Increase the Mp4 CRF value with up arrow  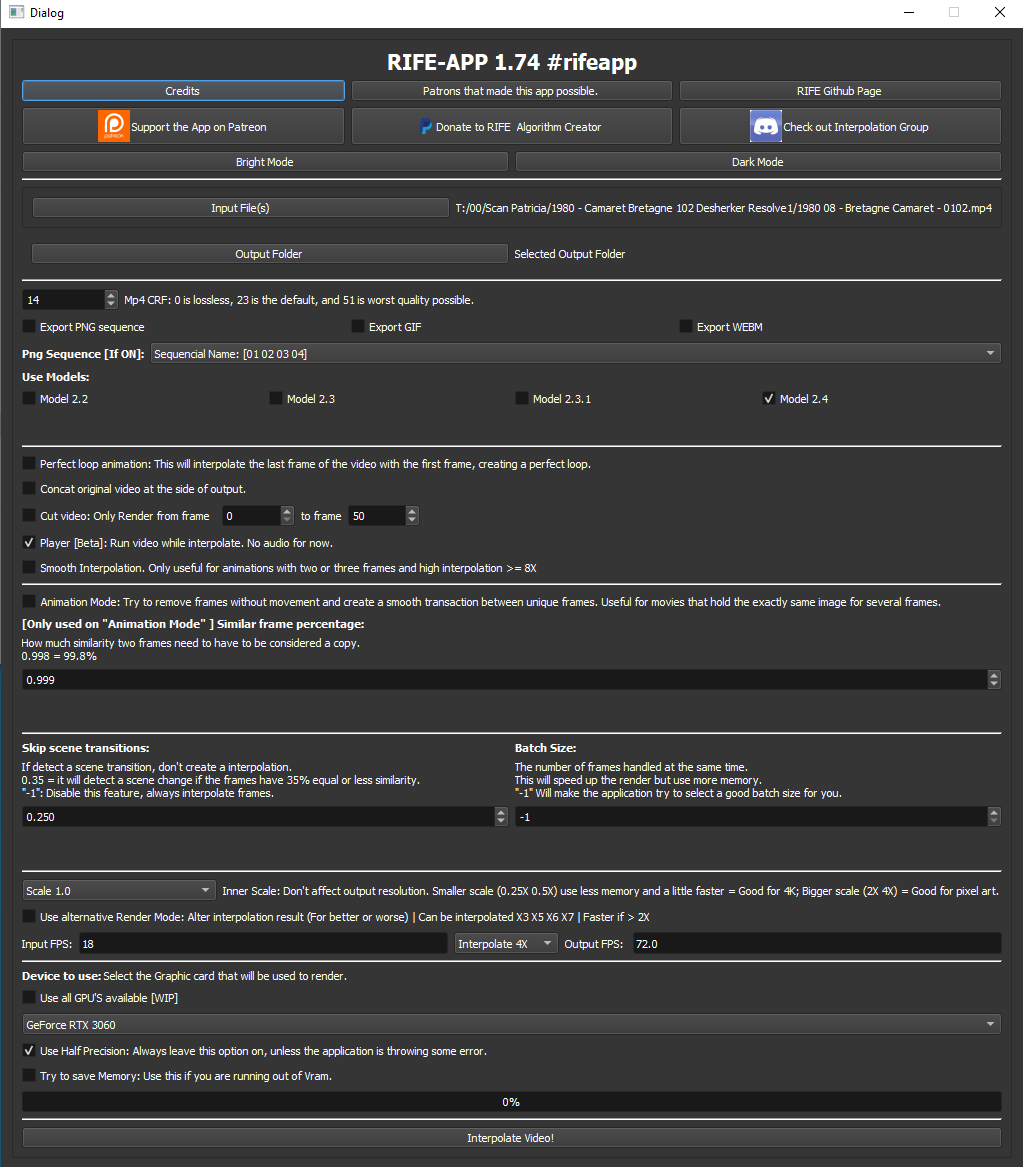point(110,295)
